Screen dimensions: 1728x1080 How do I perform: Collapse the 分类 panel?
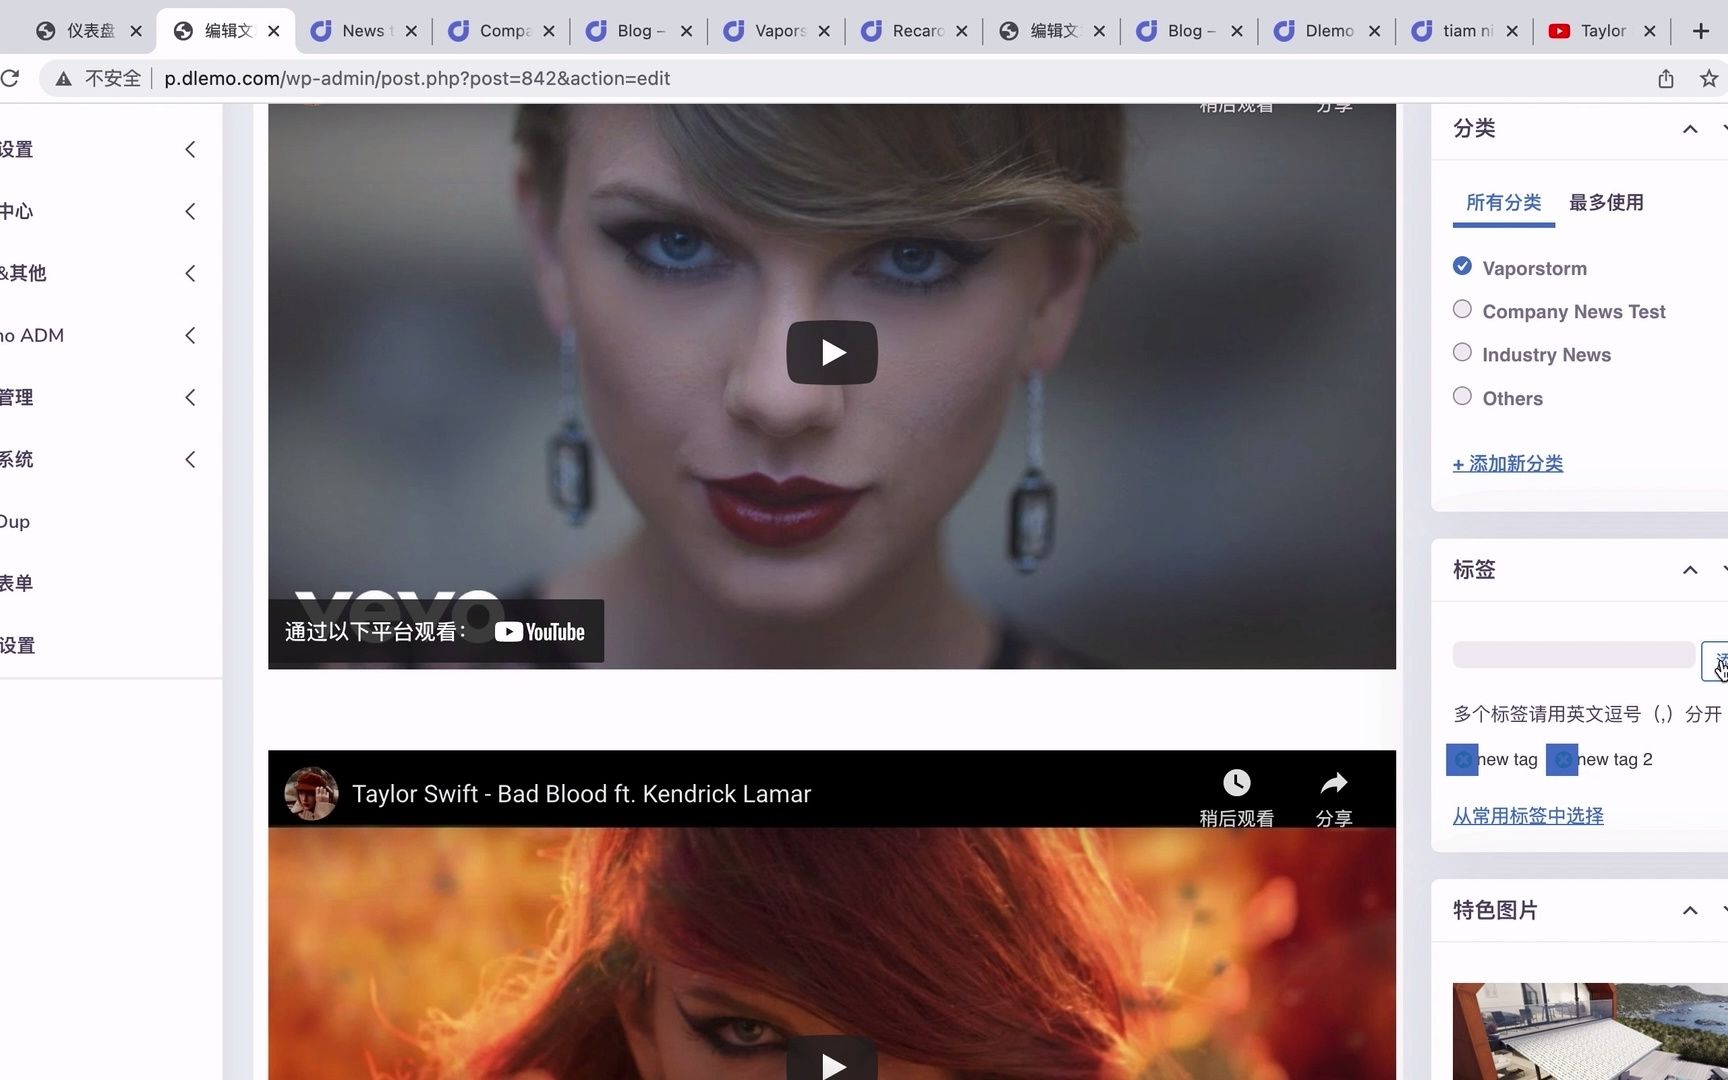[x=1690, y=129]
